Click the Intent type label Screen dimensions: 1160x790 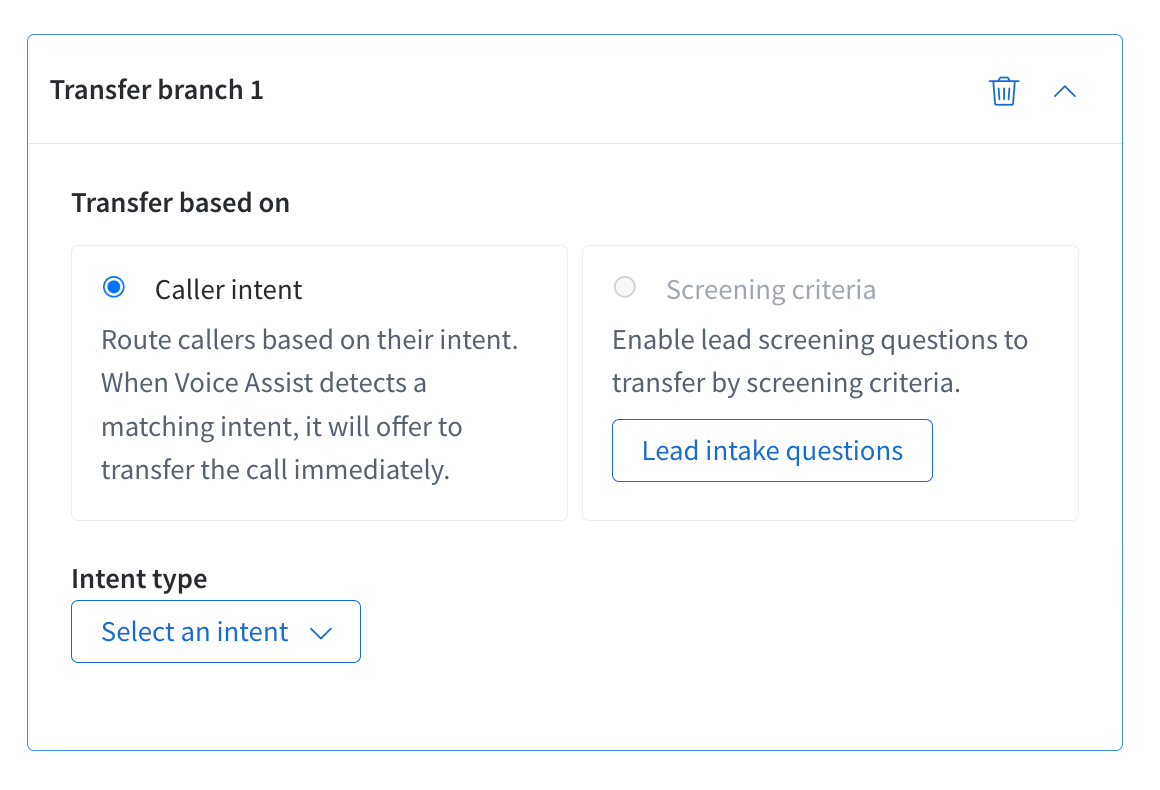(x=139, y=578)
